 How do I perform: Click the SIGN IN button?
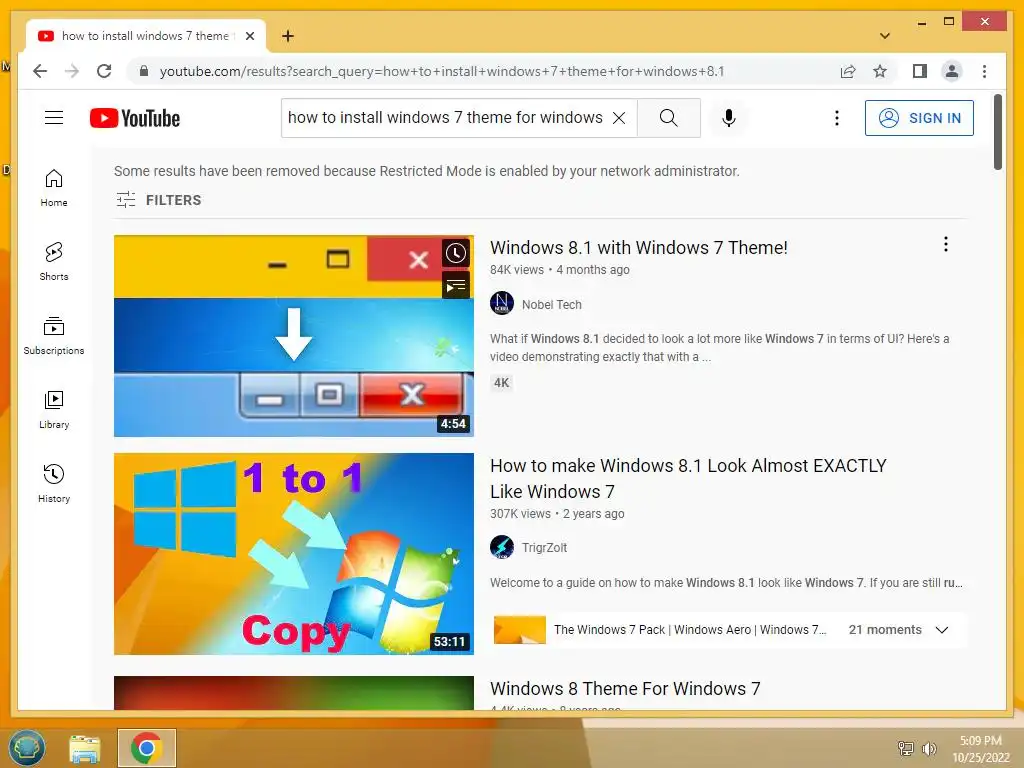coord(919,118)
